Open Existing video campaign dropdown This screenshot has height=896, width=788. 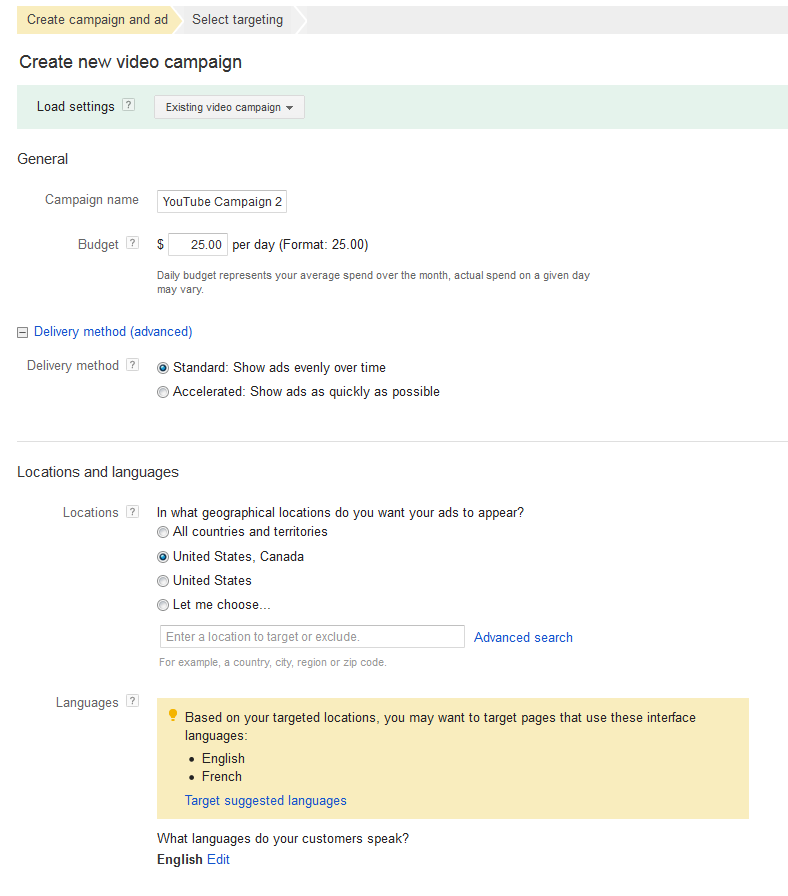point(229,107)
